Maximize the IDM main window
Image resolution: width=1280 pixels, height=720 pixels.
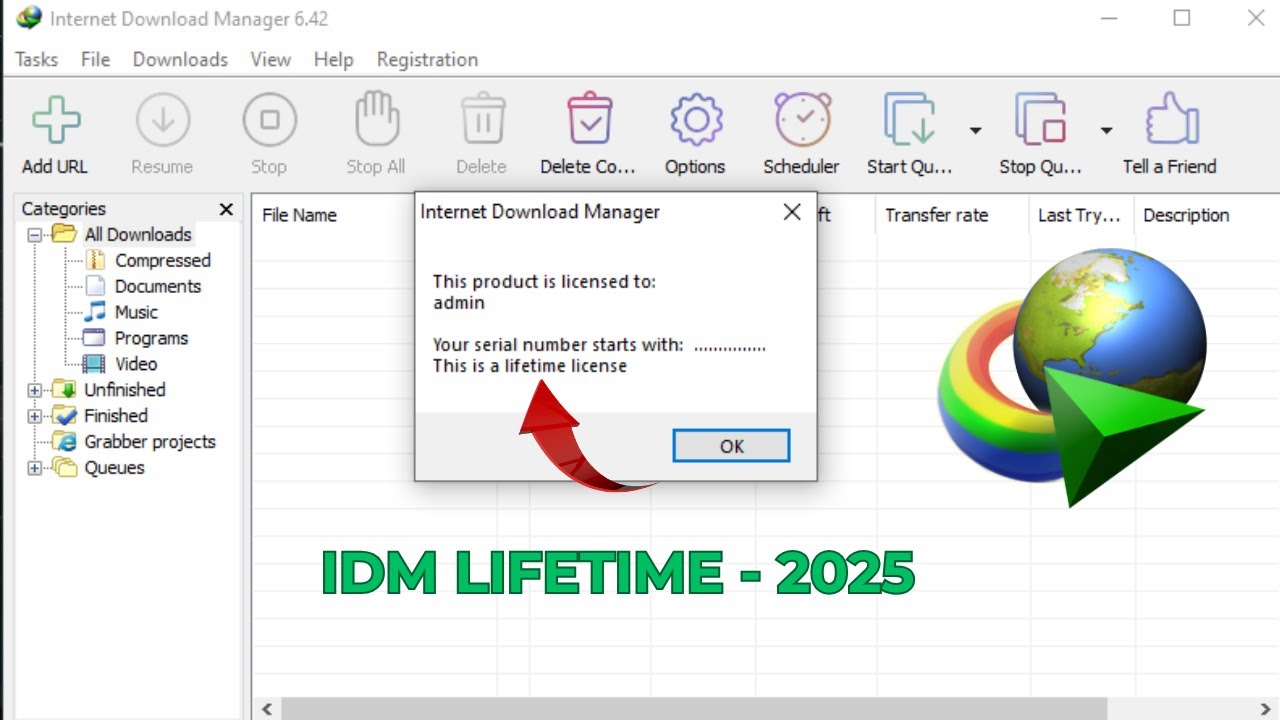click(x=1182, y=18)
